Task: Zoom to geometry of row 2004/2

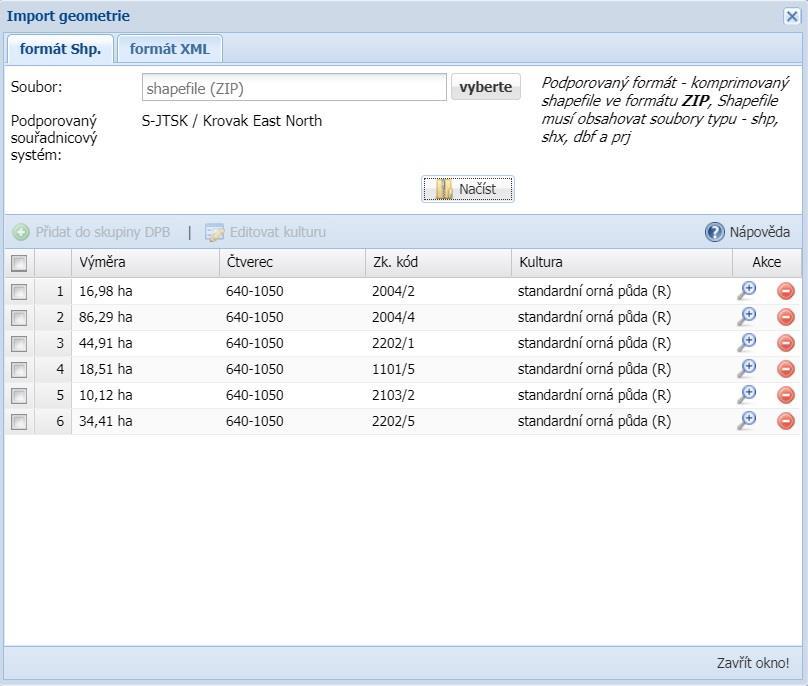Action: tap(747, 291)
